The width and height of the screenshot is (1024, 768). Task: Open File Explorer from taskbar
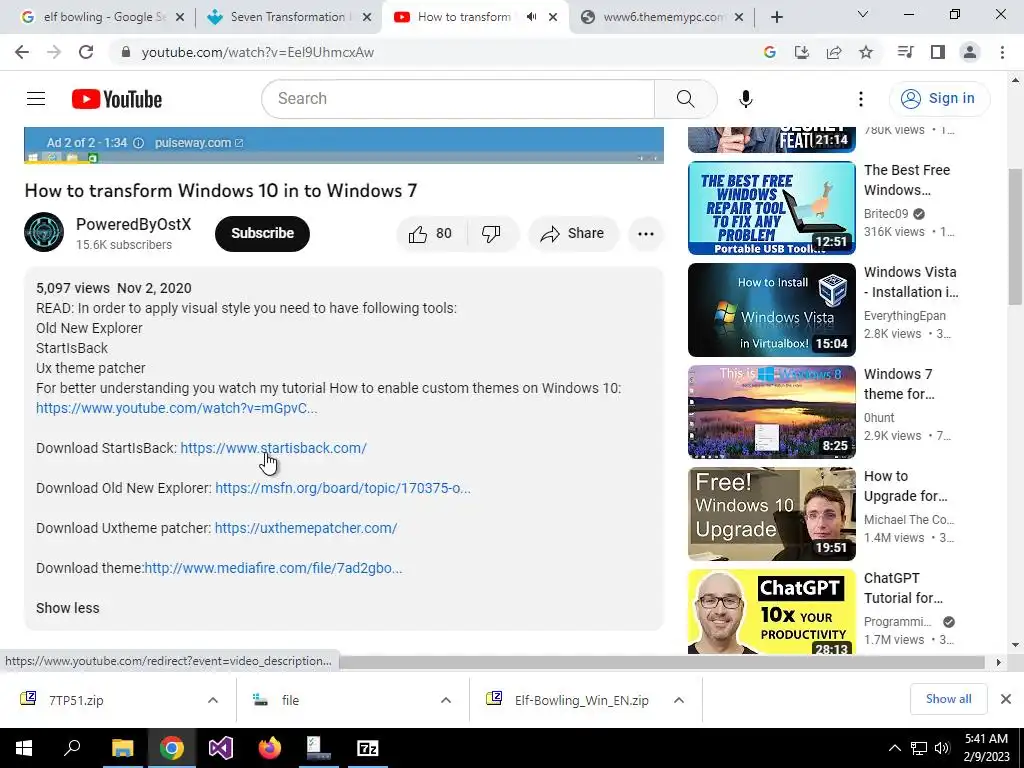(122, 748)
